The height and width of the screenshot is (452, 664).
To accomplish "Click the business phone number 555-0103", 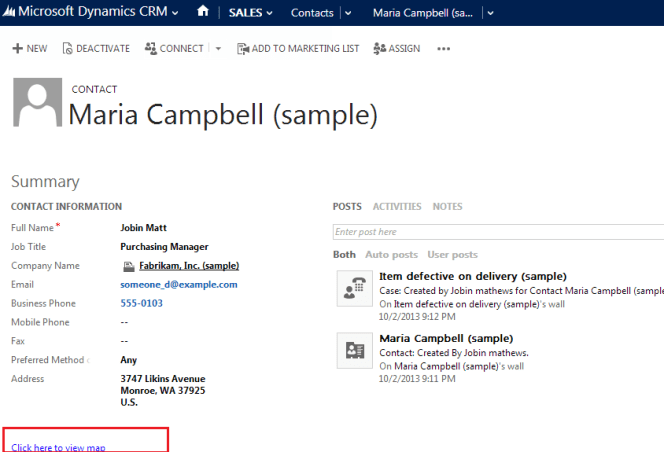I will [141, 303].
